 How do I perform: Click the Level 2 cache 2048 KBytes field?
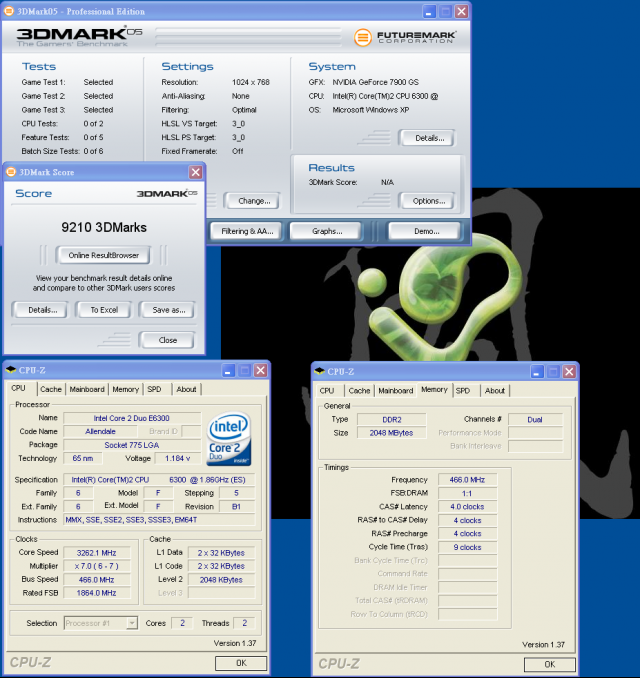[x=221, y=579]
